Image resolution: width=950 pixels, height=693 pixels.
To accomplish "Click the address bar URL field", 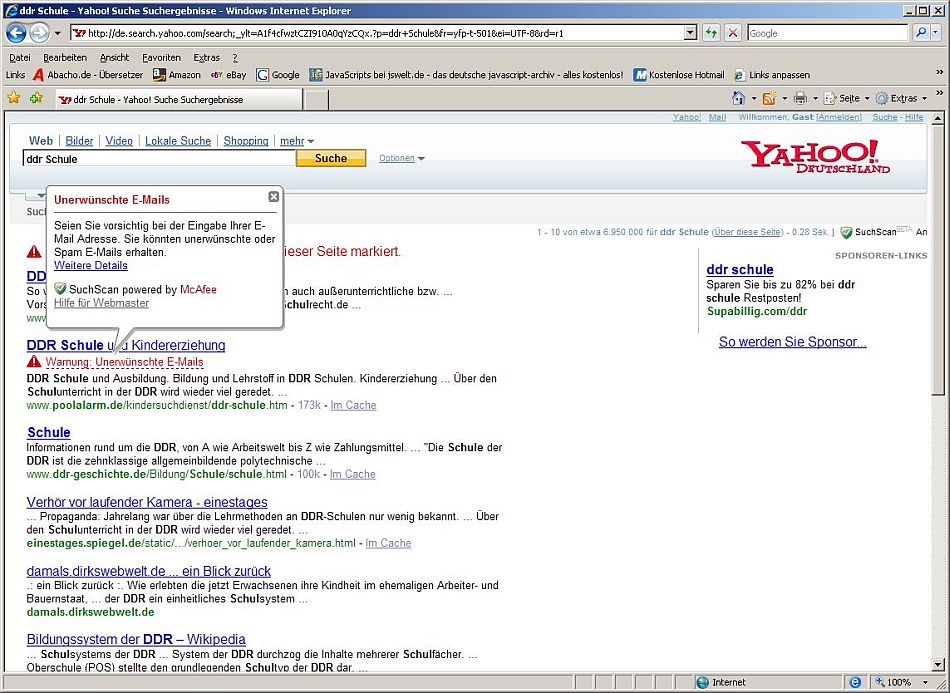I will (382, 33).
